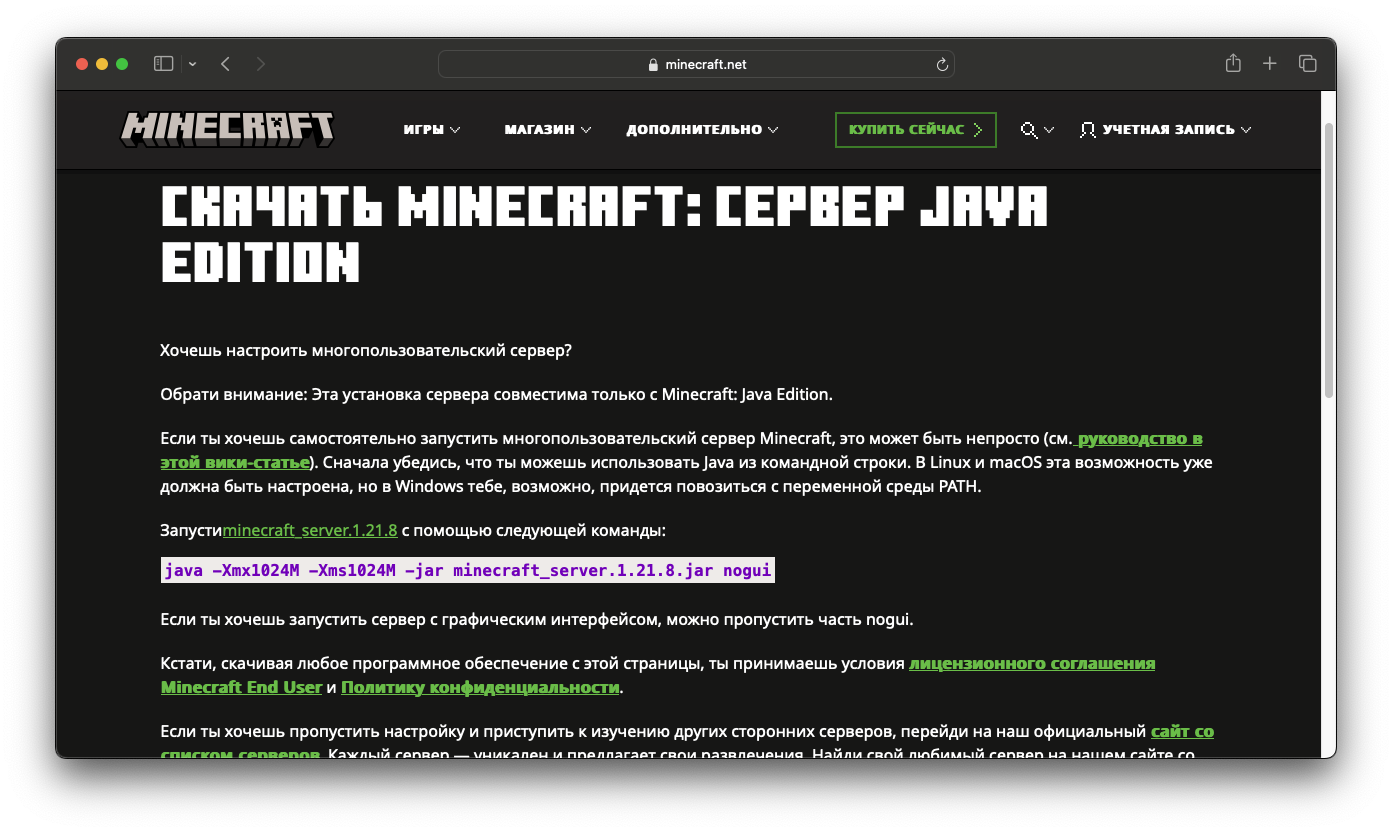
Task: Open Политику конфиденциальности link
Action: [480, 687]
